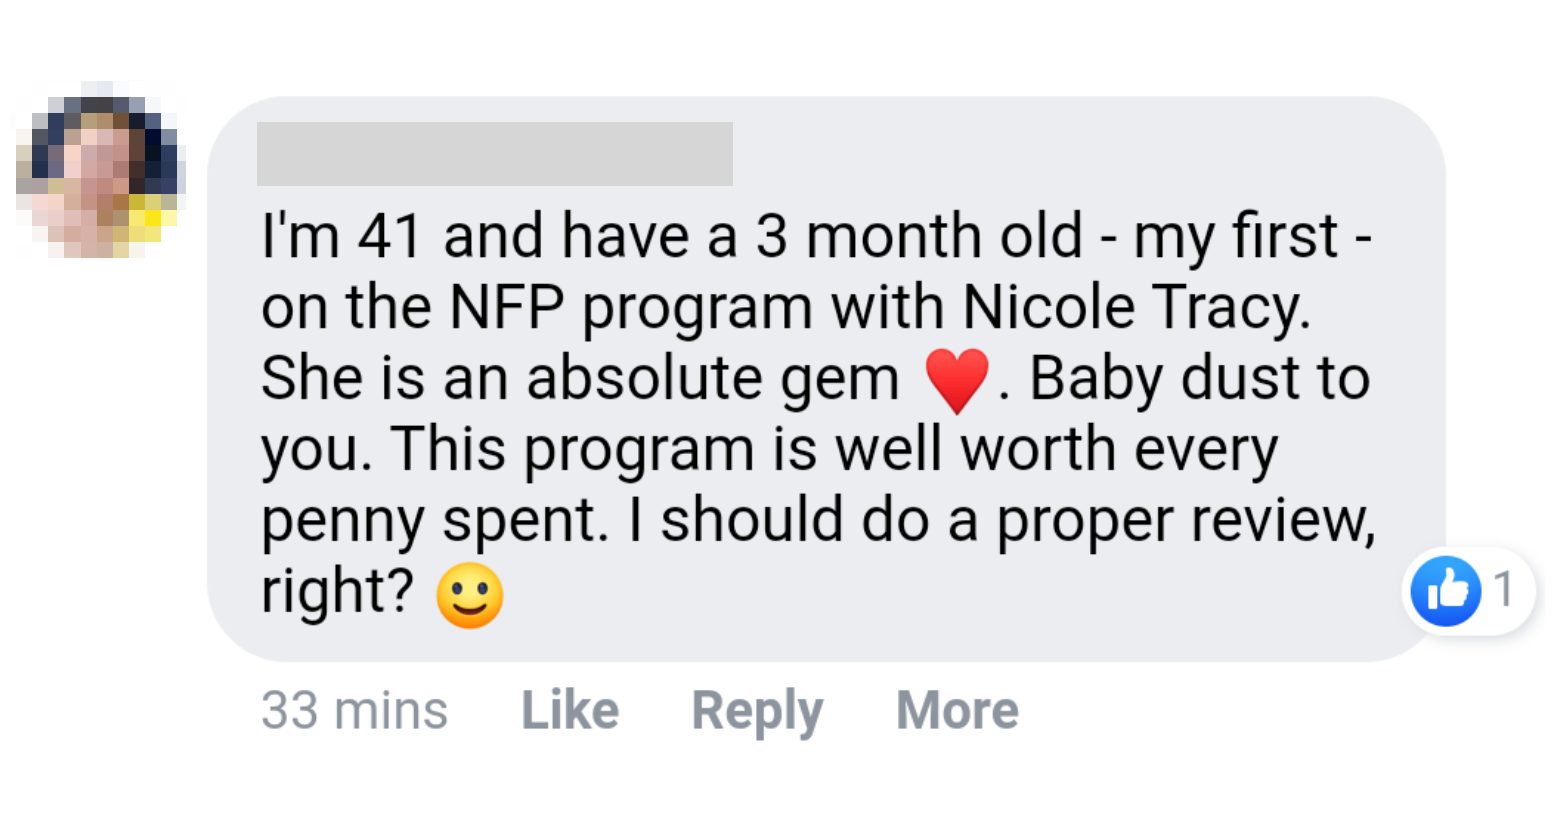Click the smiley face emoji
Image resolution: width=1563 pixels, height=823 pixels.
(470, 595)
